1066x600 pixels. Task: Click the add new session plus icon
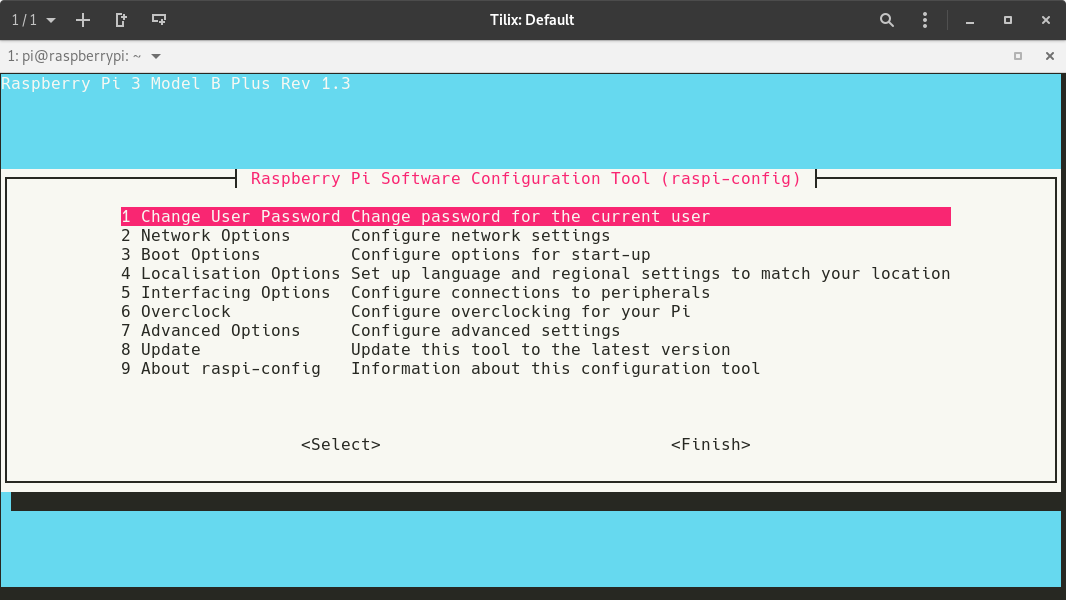(83, 20)
